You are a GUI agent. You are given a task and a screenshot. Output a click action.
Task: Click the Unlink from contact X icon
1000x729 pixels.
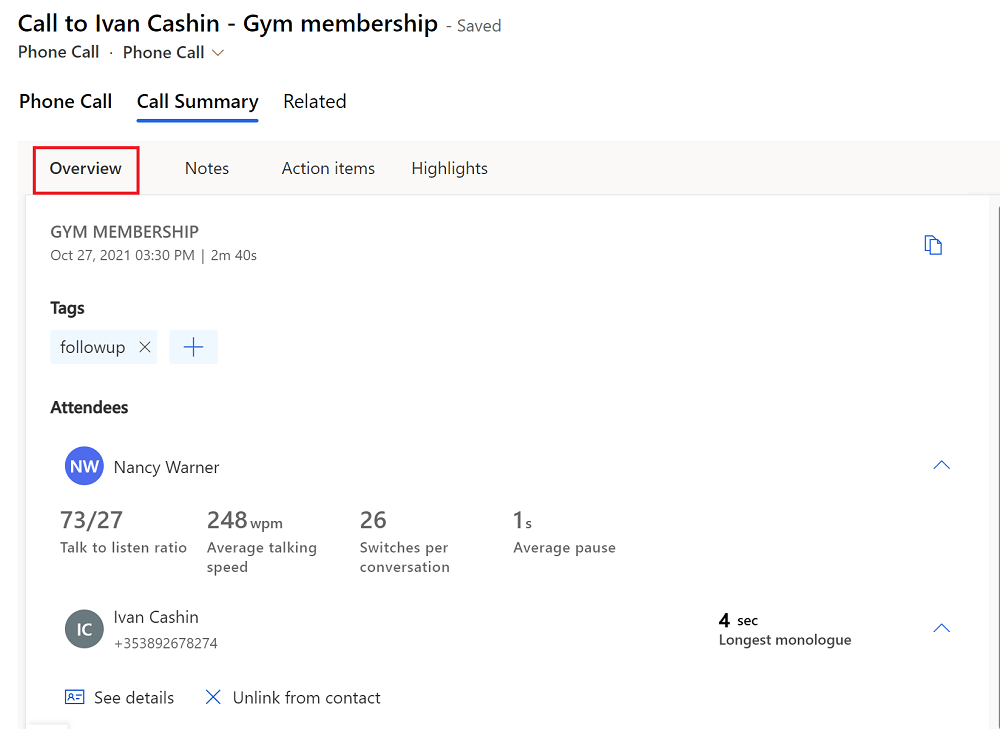pos(213,698)
